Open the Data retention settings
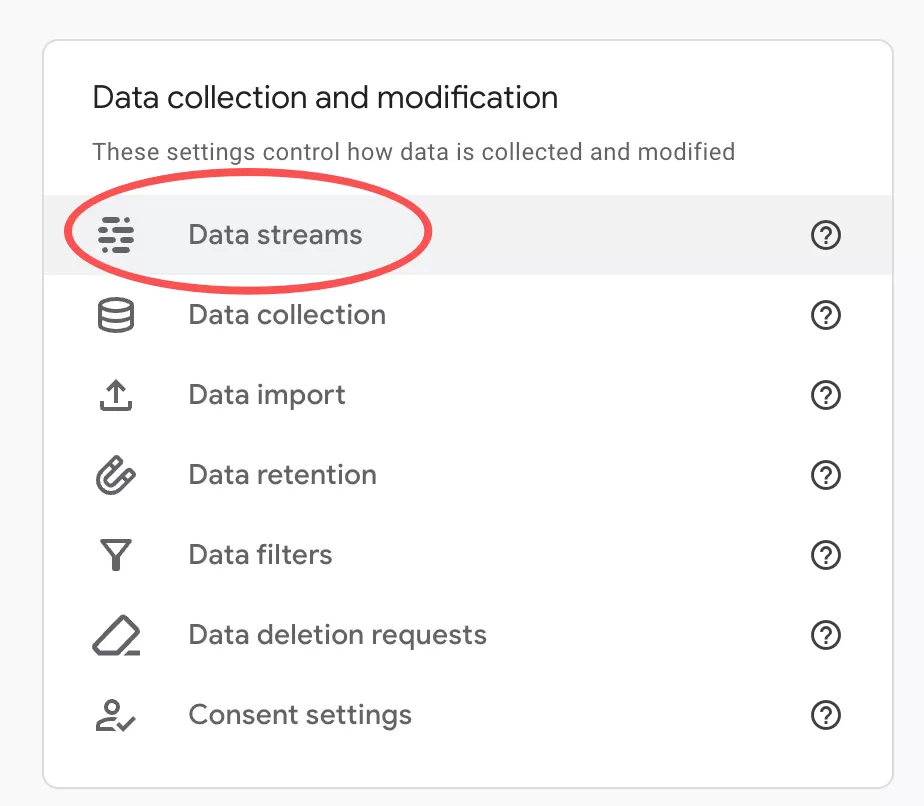 click(x=281, y=475)
